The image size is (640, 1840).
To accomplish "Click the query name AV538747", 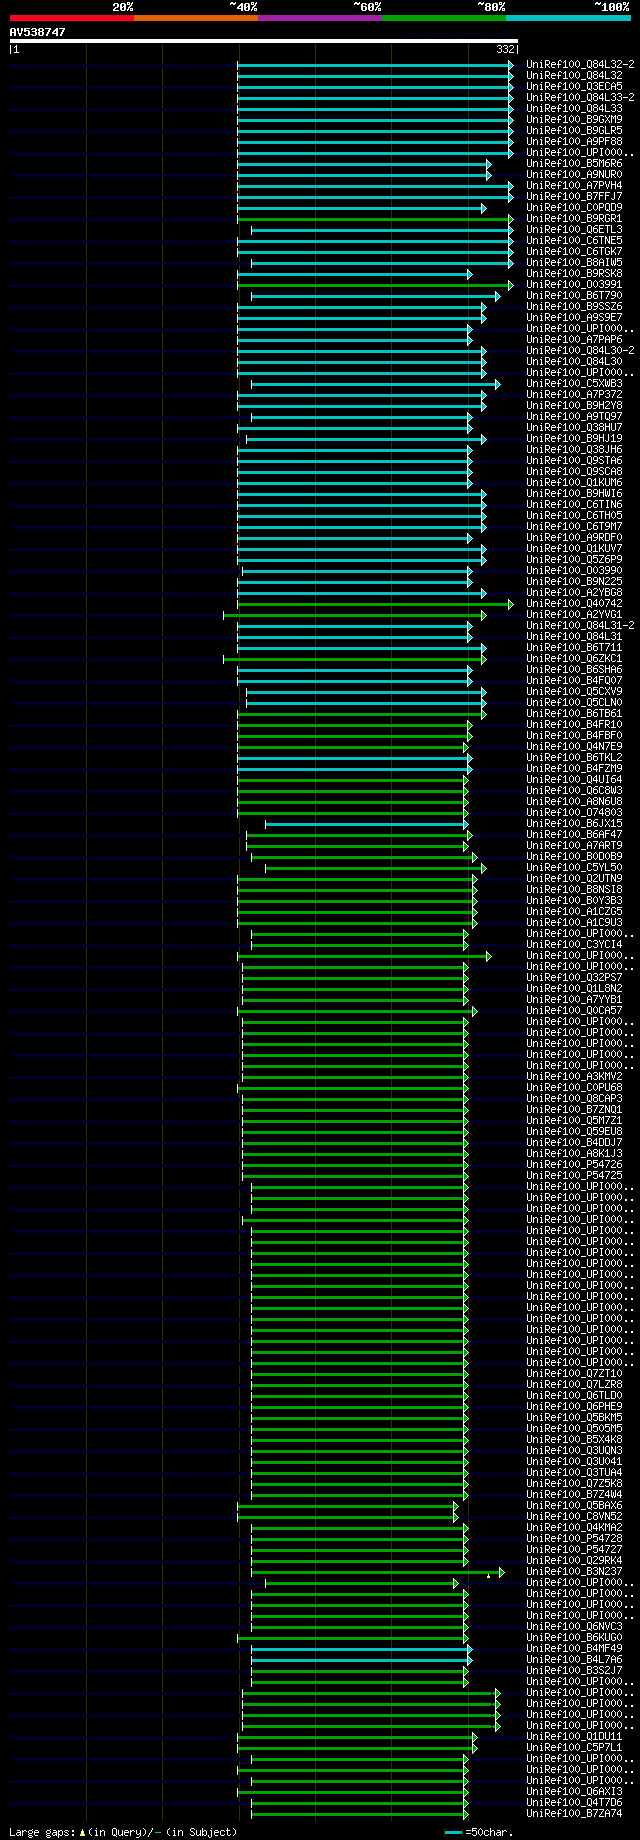I will click(x=38, y=32).
